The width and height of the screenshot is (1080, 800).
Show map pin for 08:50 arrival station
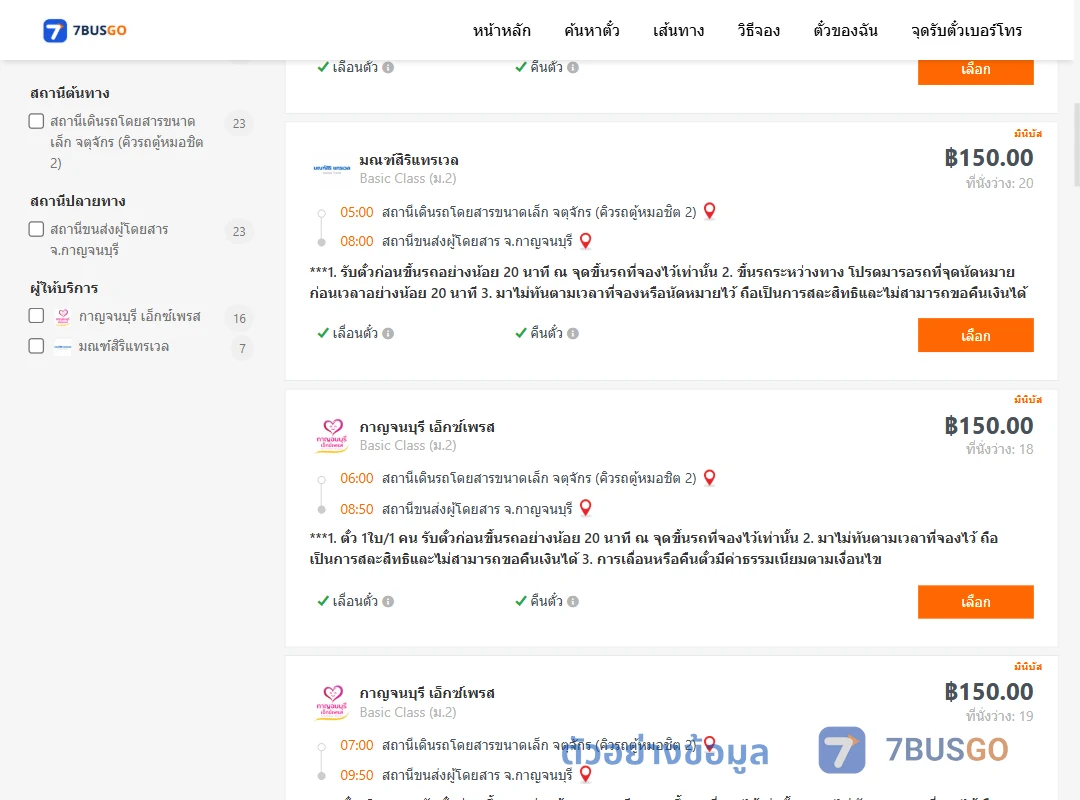coord(585,508)
